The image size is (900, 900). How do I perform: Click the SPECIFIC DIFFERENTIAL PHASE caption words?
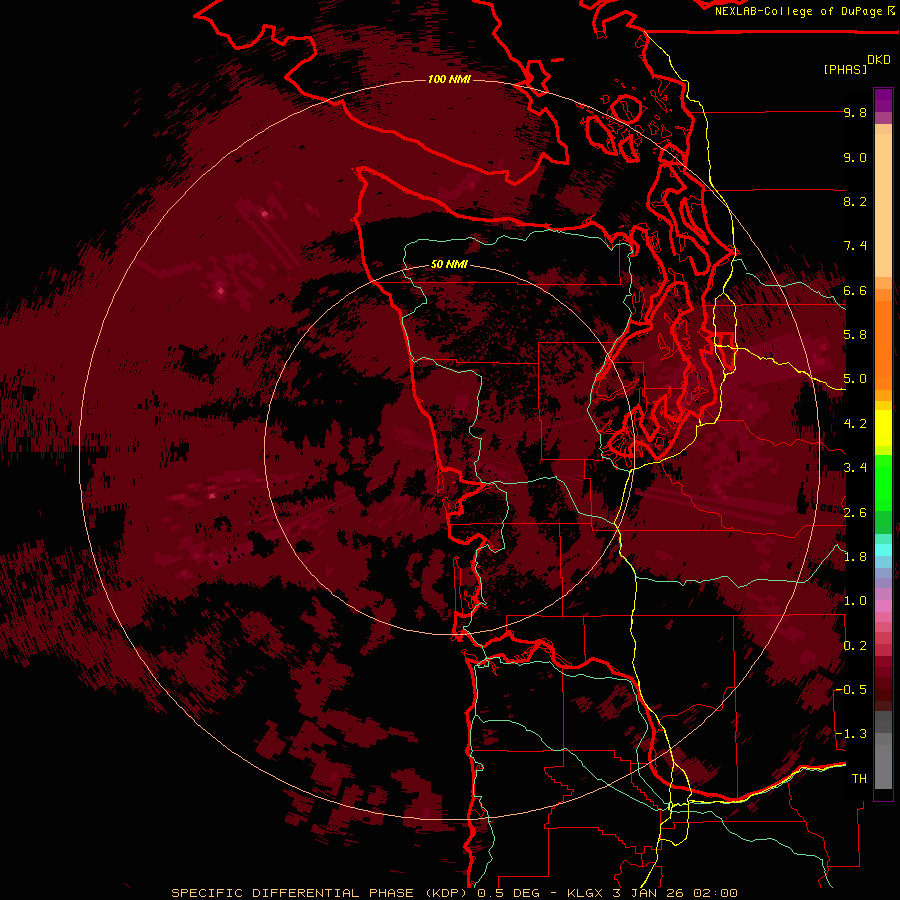click(292, 893)
